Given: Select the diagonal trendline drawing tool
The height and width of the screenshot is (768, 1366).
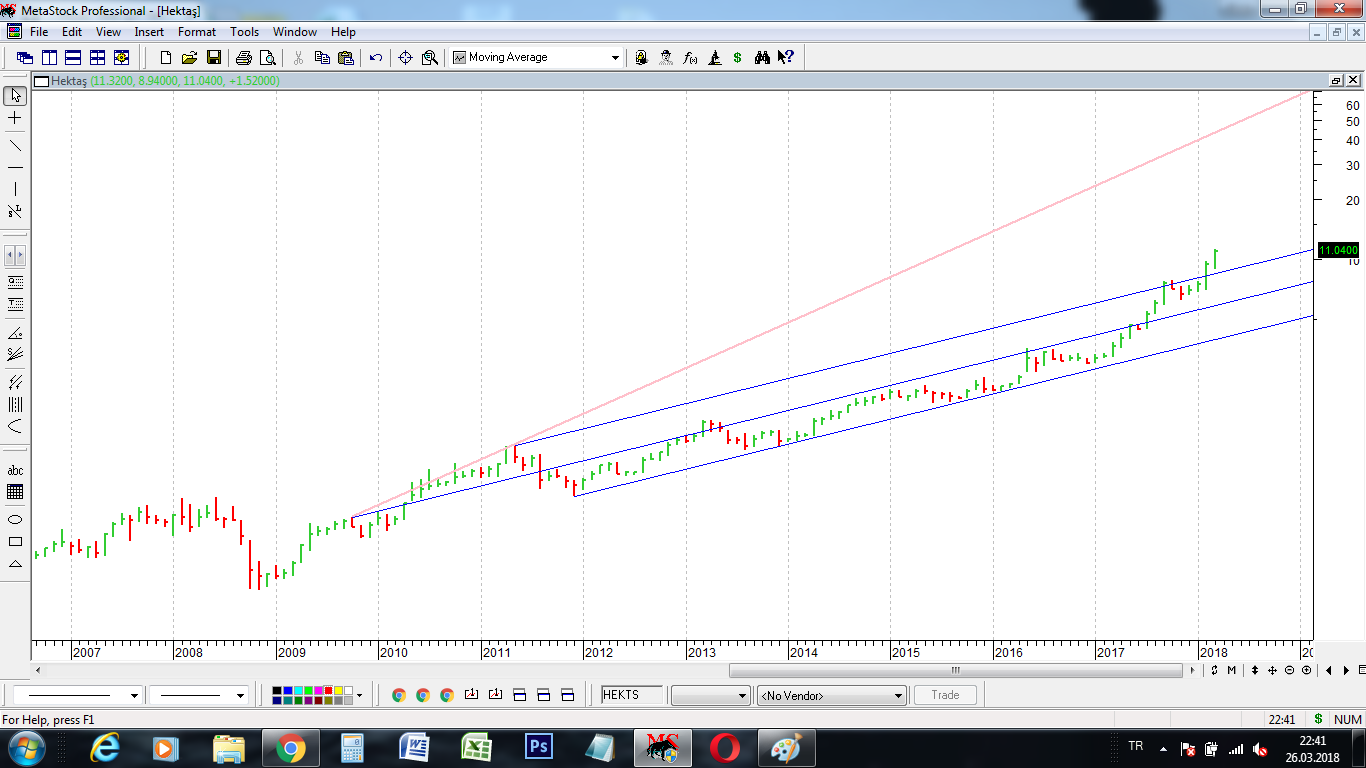Looking at the screenshot, I should click(x=15, y=146).
